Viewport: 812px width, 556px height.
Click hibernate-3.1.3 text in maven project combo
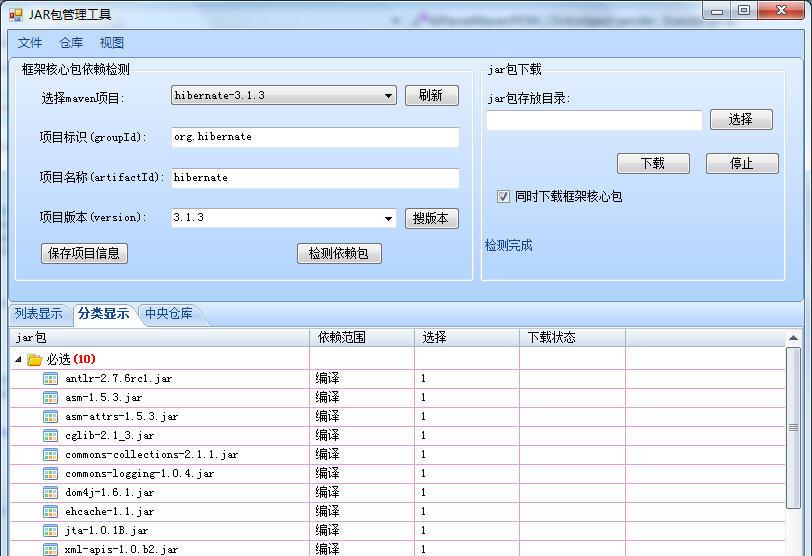coord(220,95)
